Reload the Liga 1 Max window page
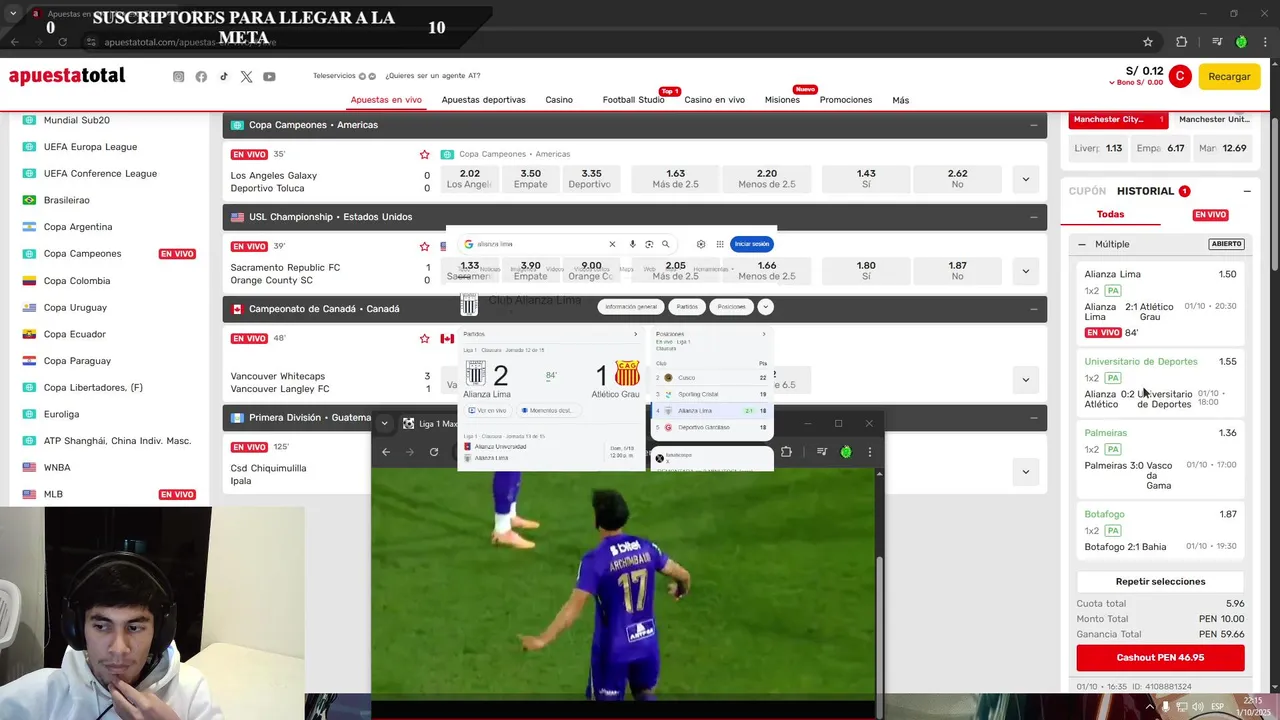 [434, 452]
